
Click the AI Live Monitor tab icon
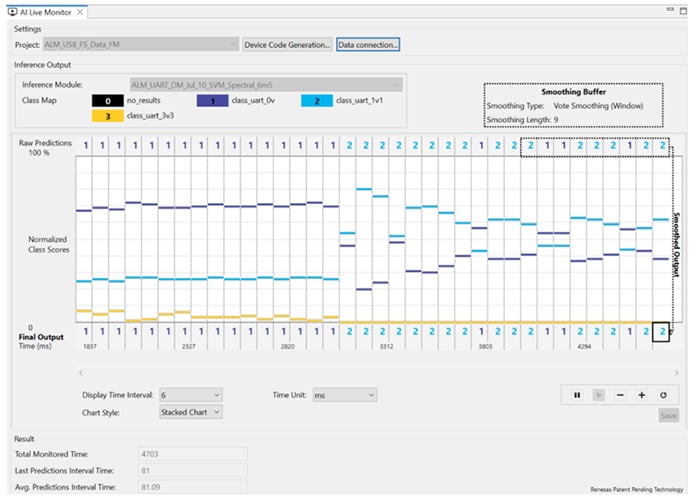(13, 11)
